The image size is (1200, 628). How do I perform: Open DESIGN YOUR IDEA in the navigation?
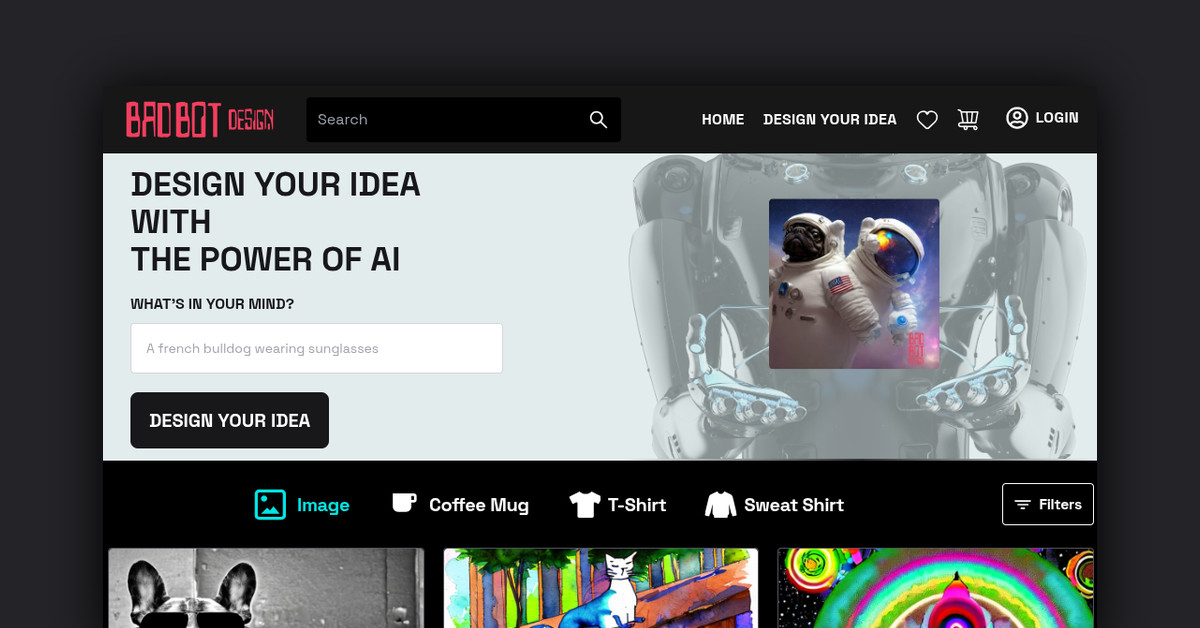(x=830, y=119)
